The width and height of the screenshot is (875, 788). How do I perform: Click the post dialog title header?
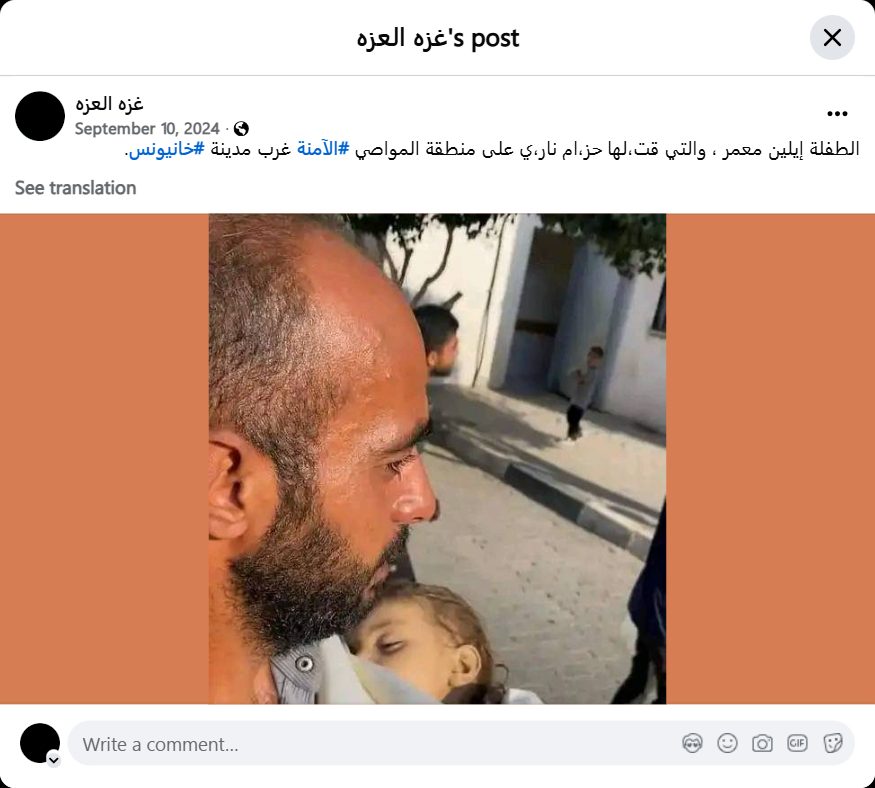click(438, 38)
